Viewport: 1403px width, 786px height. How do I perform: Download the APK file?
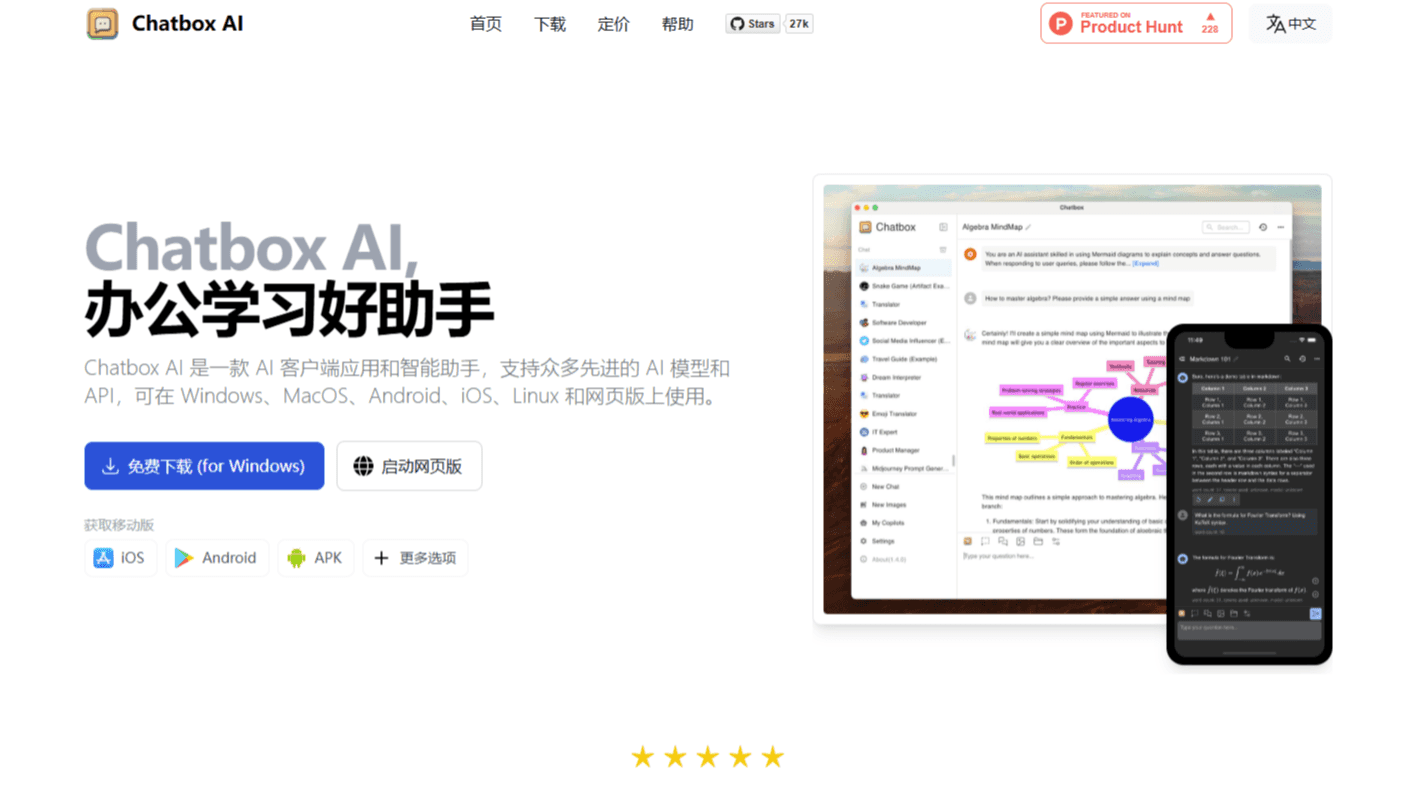click(x=316, y=558)
